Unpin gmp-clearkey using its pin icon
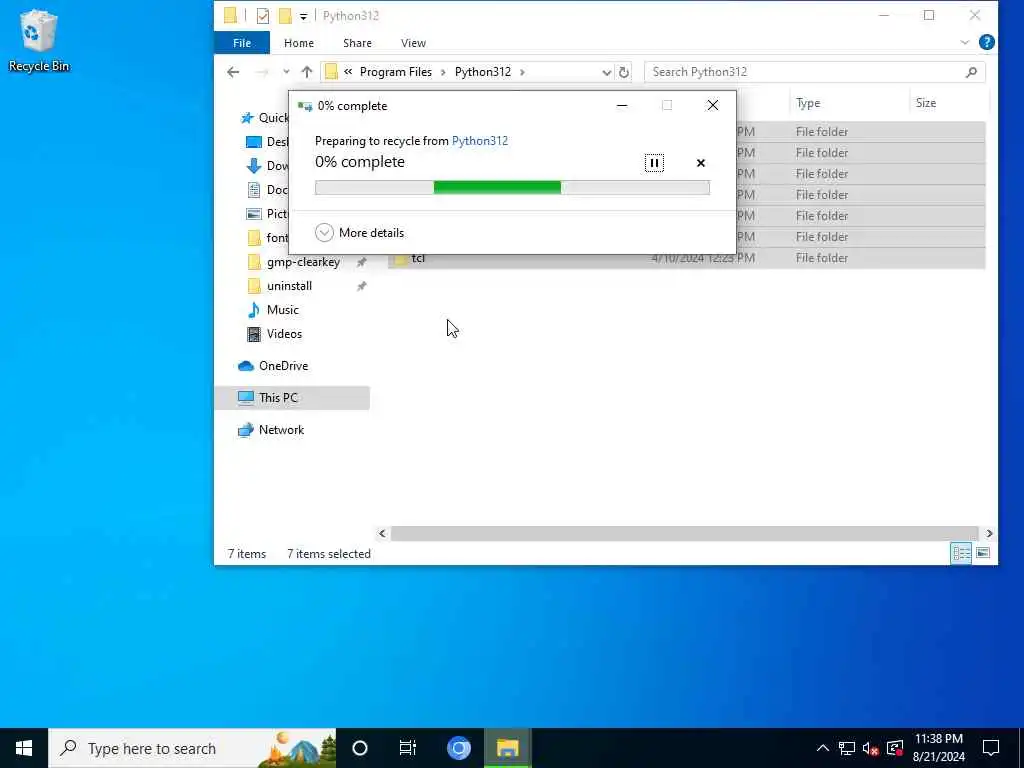This screenshot has width=1024, height=768. [x=361, y=262]
